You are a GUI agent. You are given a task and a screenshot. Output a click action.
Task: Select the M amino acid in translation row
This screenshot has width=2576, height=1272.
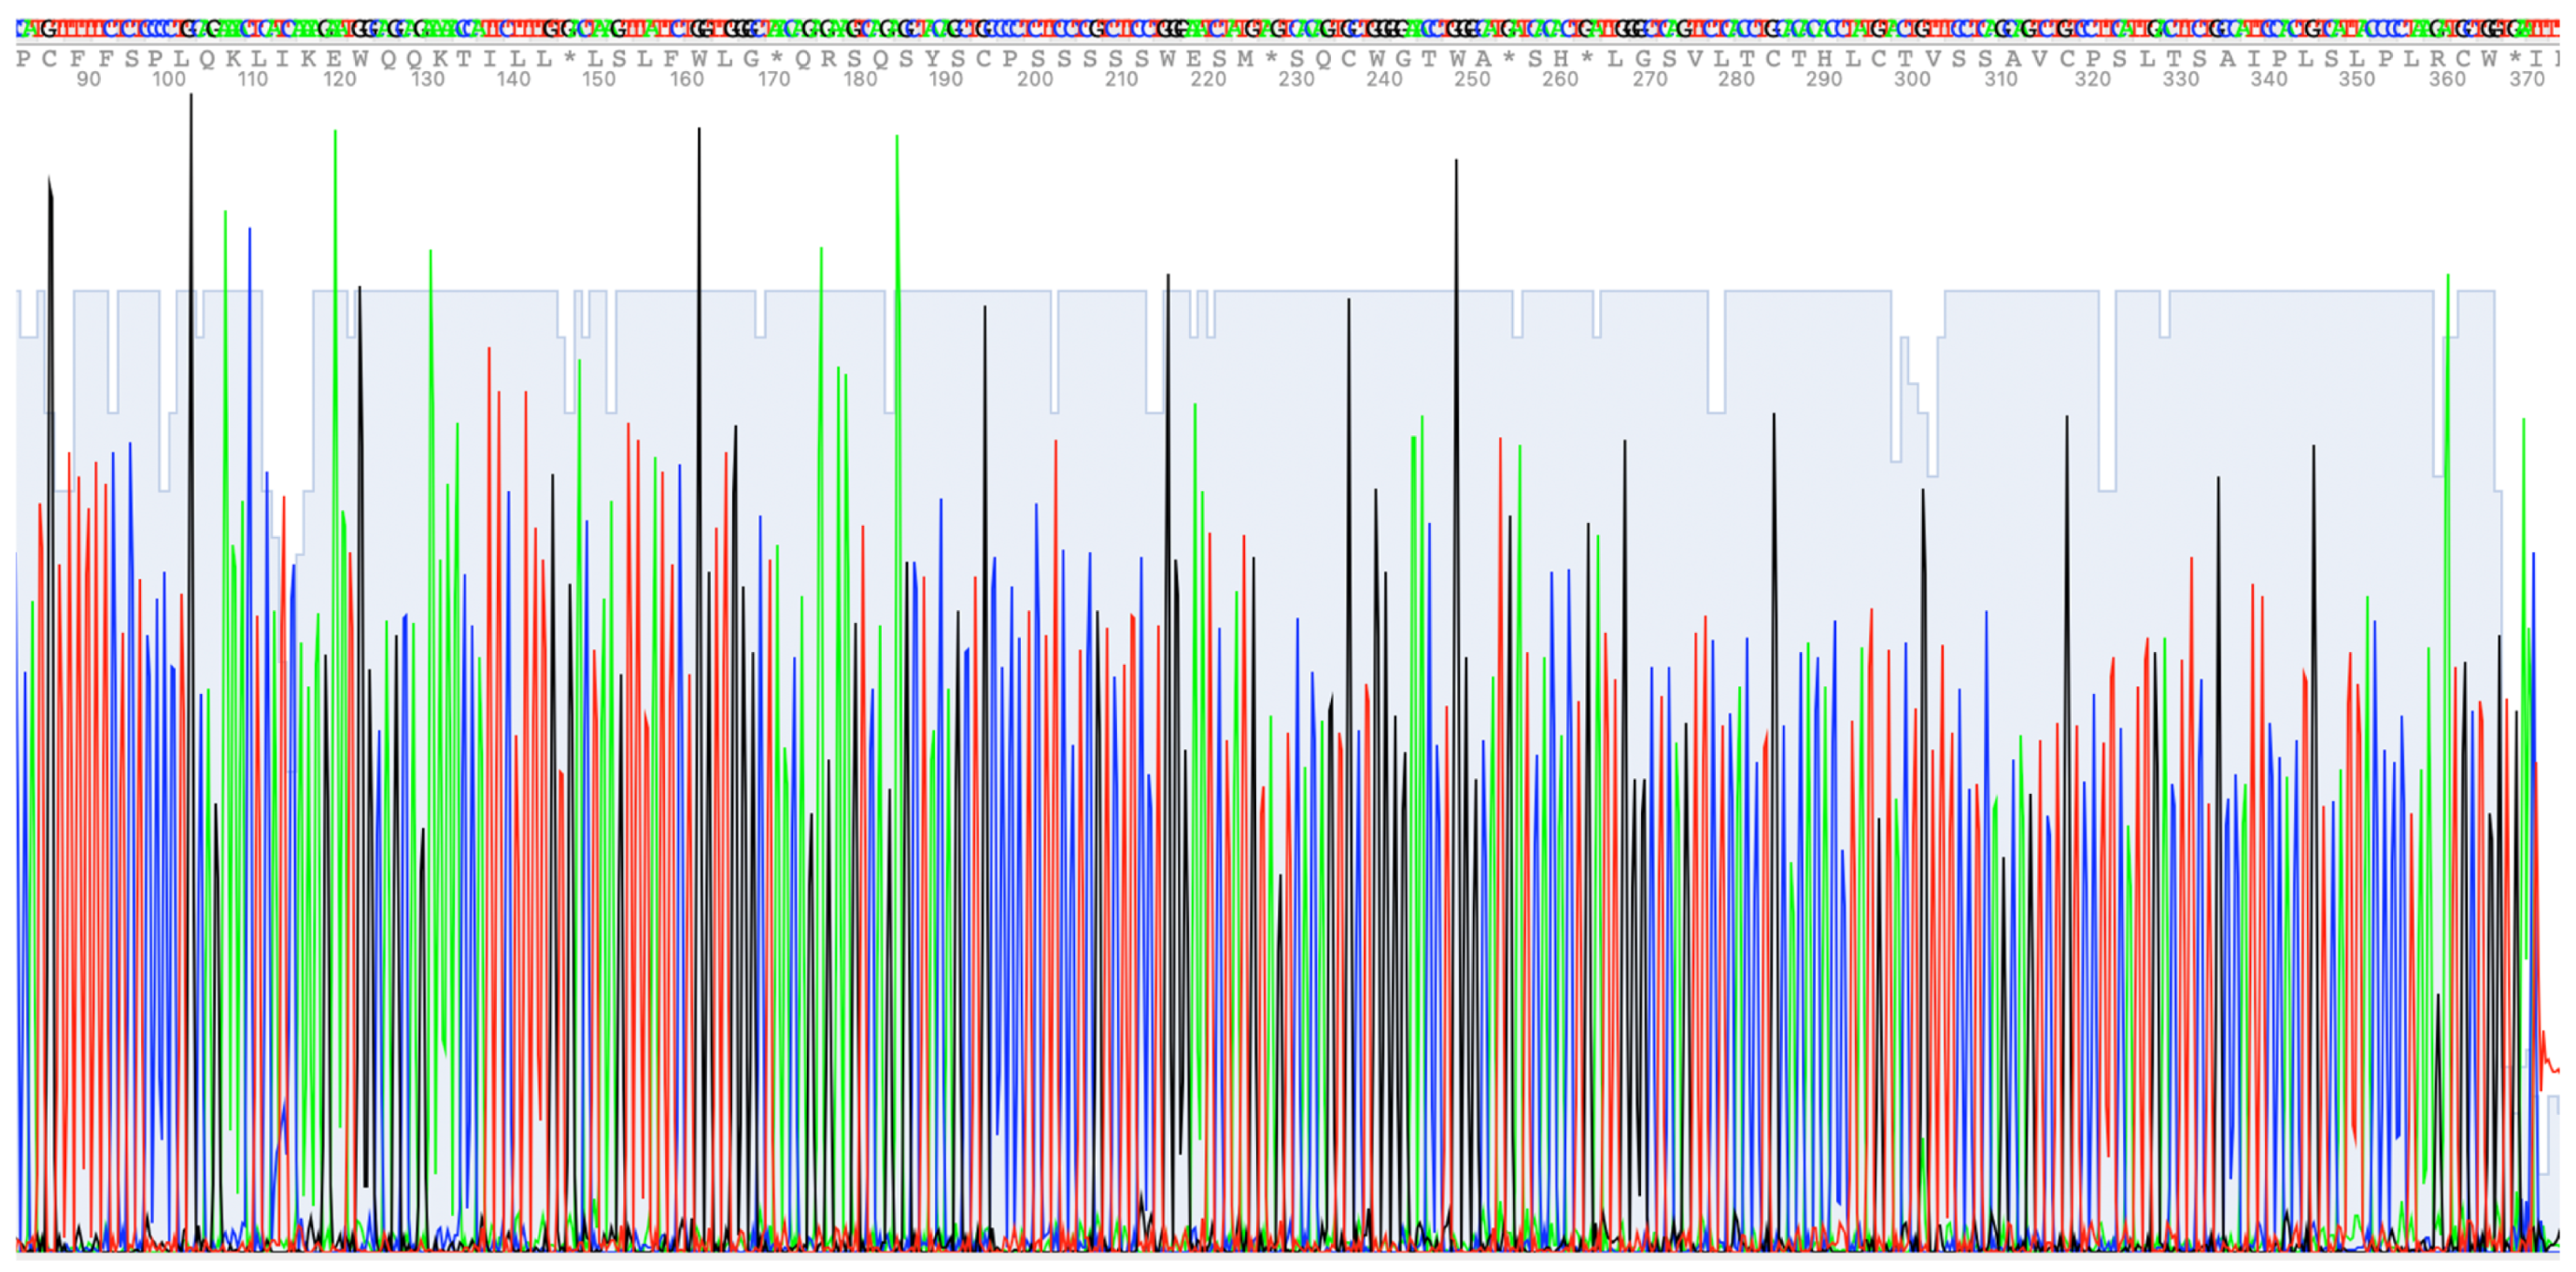[x=1245, y=59]
